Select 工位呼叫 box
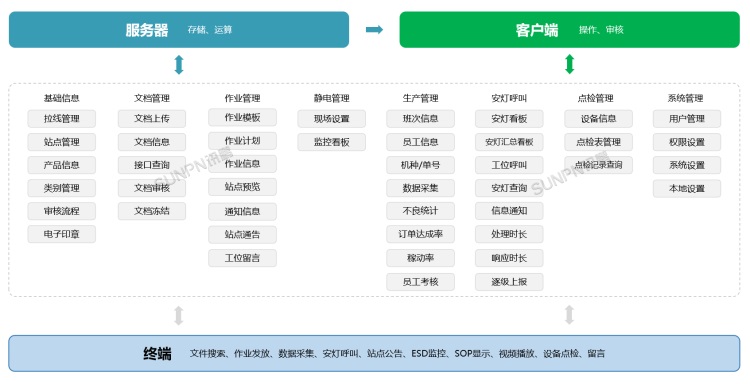Viewport: 750px width, 384px height. click(509, 165)
